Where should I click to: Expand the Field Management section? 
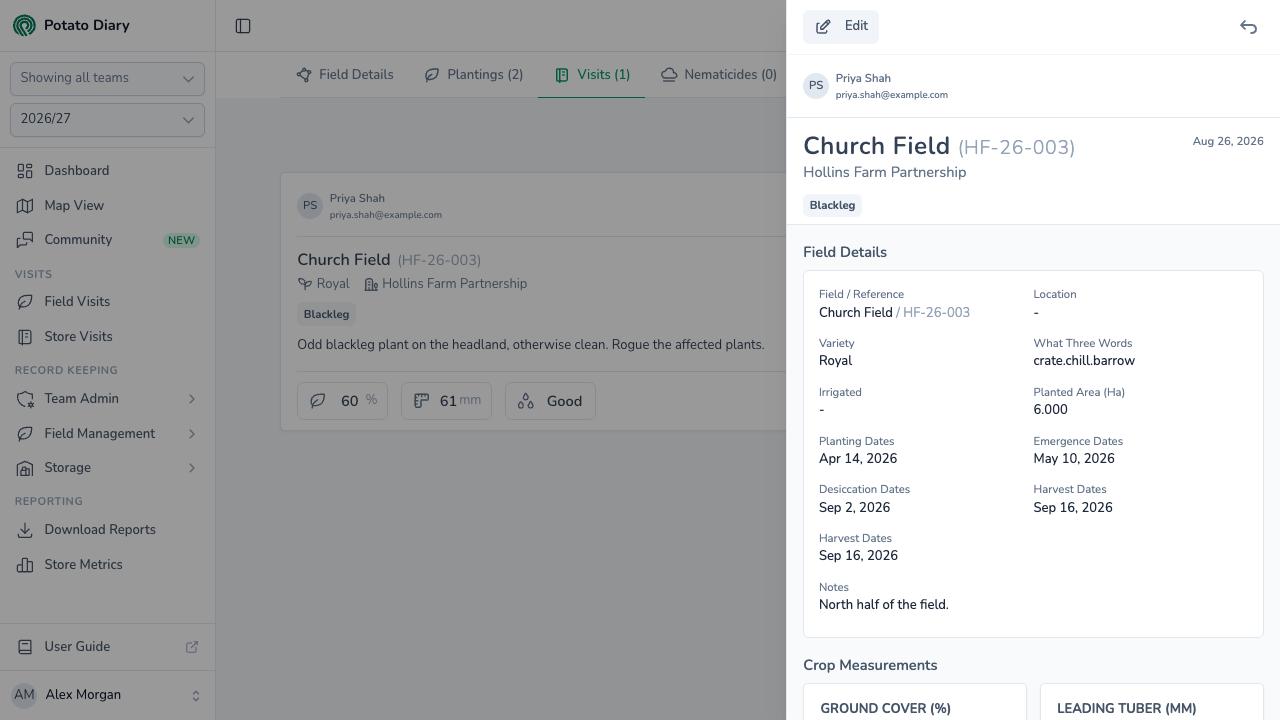pyautogui.click(x=107, y=434)
